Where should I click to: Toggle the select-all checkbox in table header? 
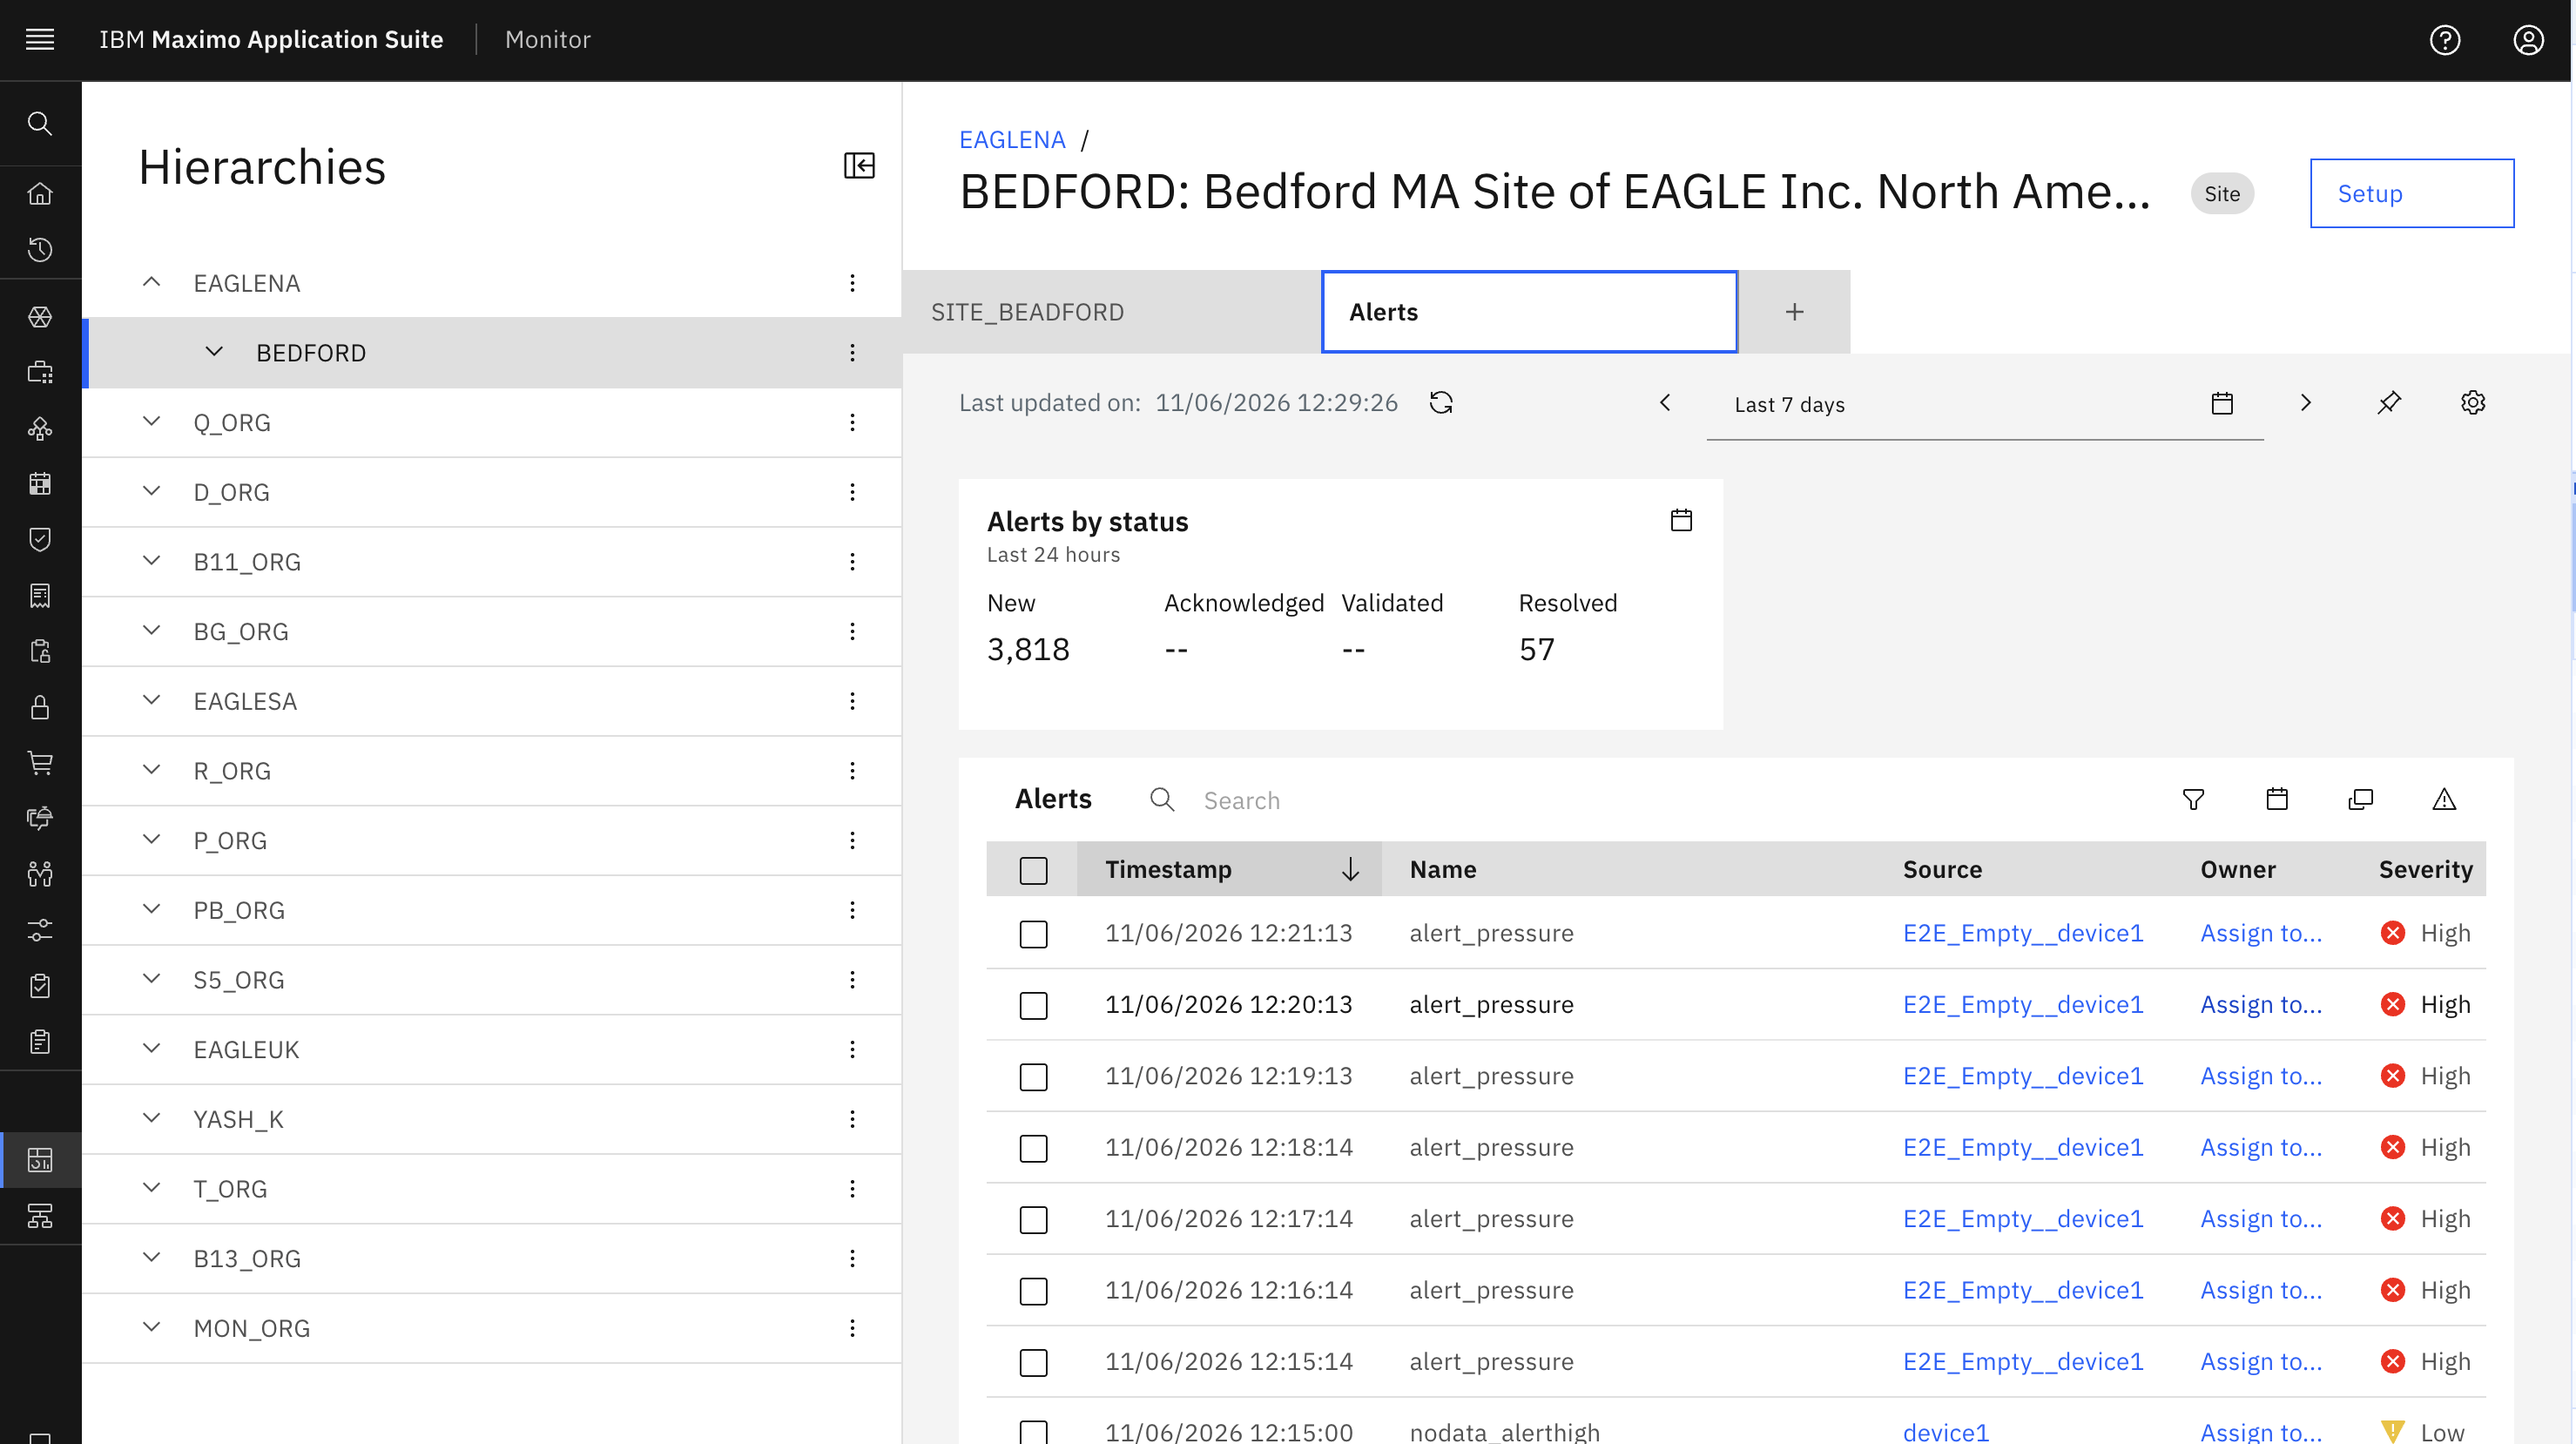coord(1033,870)
